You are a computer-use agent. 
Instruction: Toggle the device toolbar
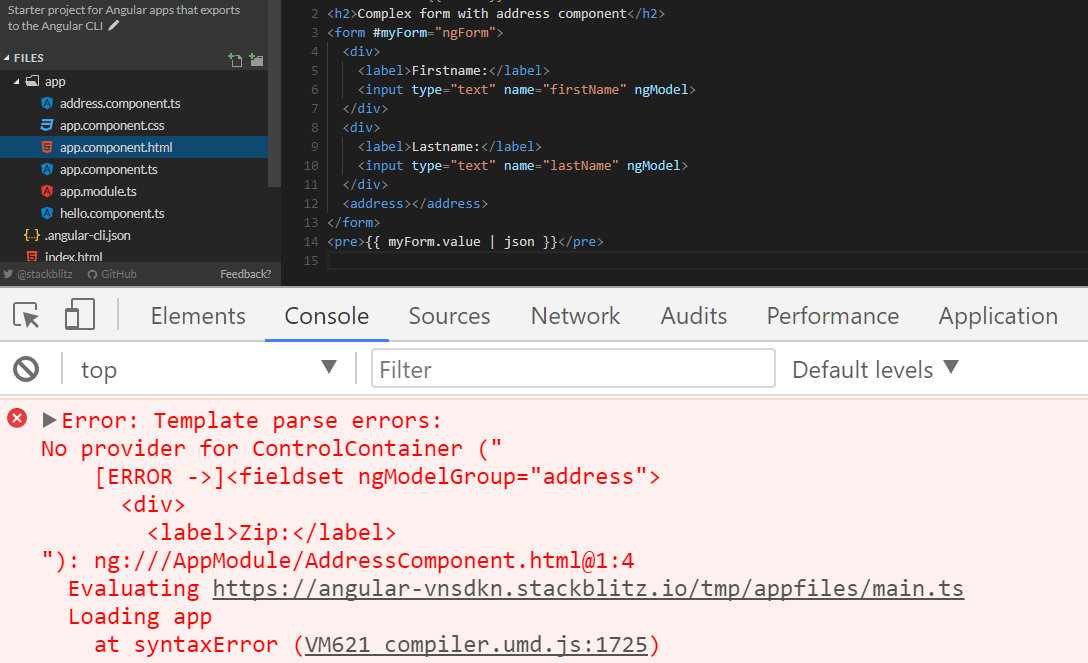tap(79, 314)
